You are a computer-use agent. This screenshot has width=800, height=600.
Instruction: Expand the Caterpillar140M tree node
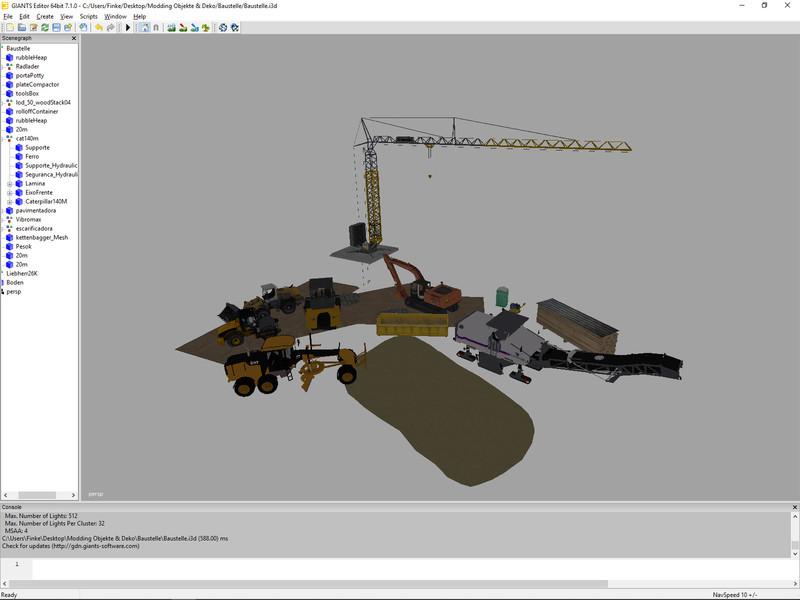click(x=9, y=201)
